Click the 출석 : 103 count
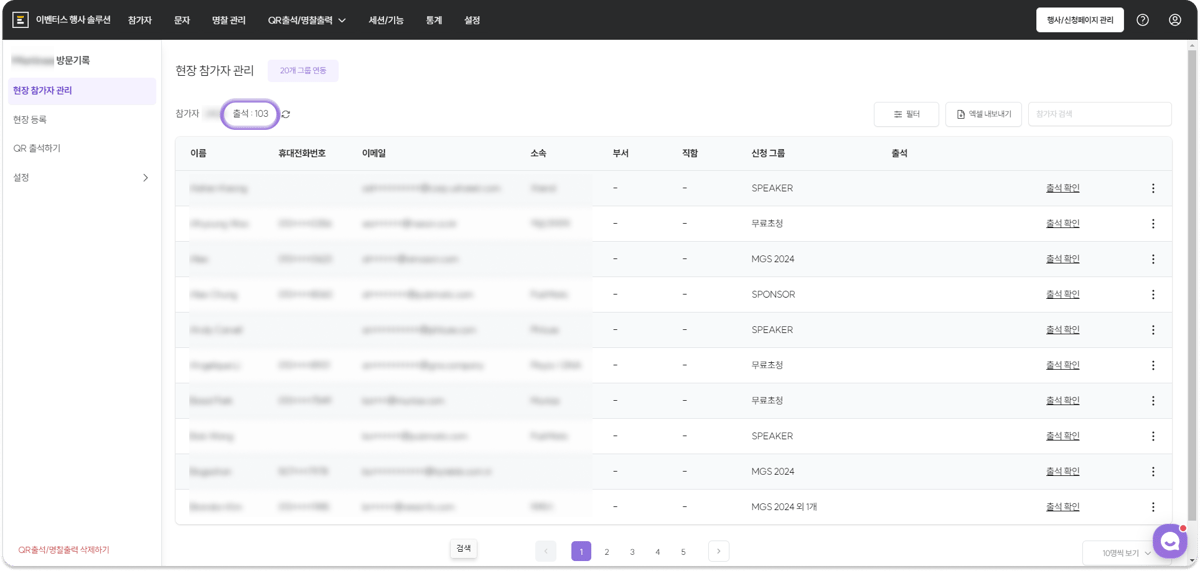Screen dimensions: 1200x571 [x=250, y=114]
